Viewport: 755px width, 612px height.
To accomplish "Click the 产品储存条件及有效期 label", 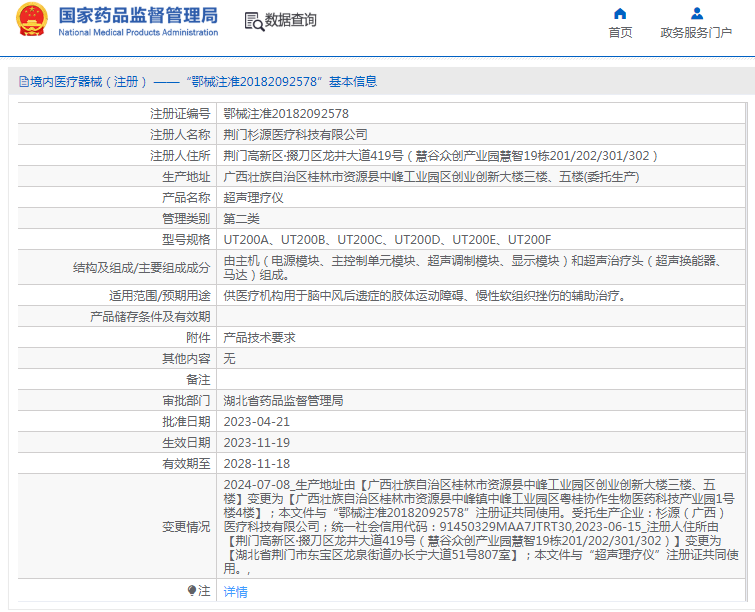I will point(150,316).
